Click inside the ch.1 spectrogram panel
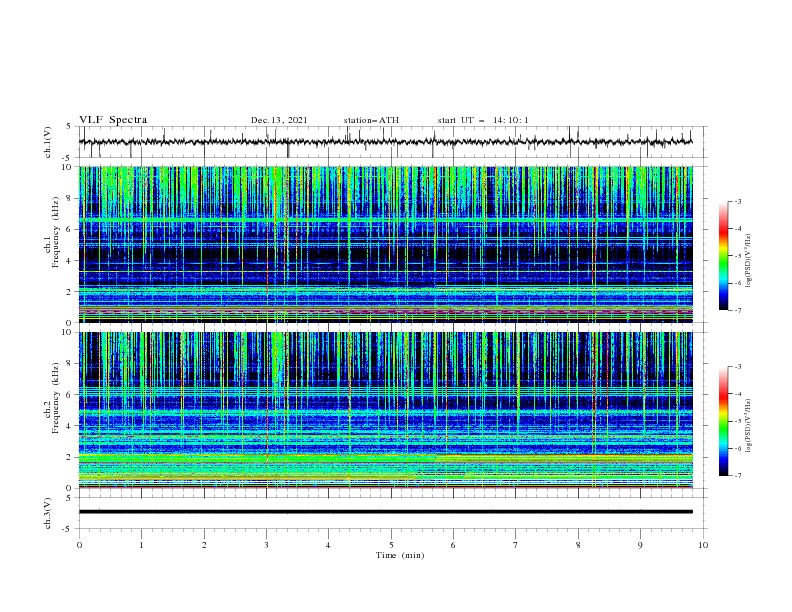The height and width of the screenshot is (612, 792). [385, 244]
